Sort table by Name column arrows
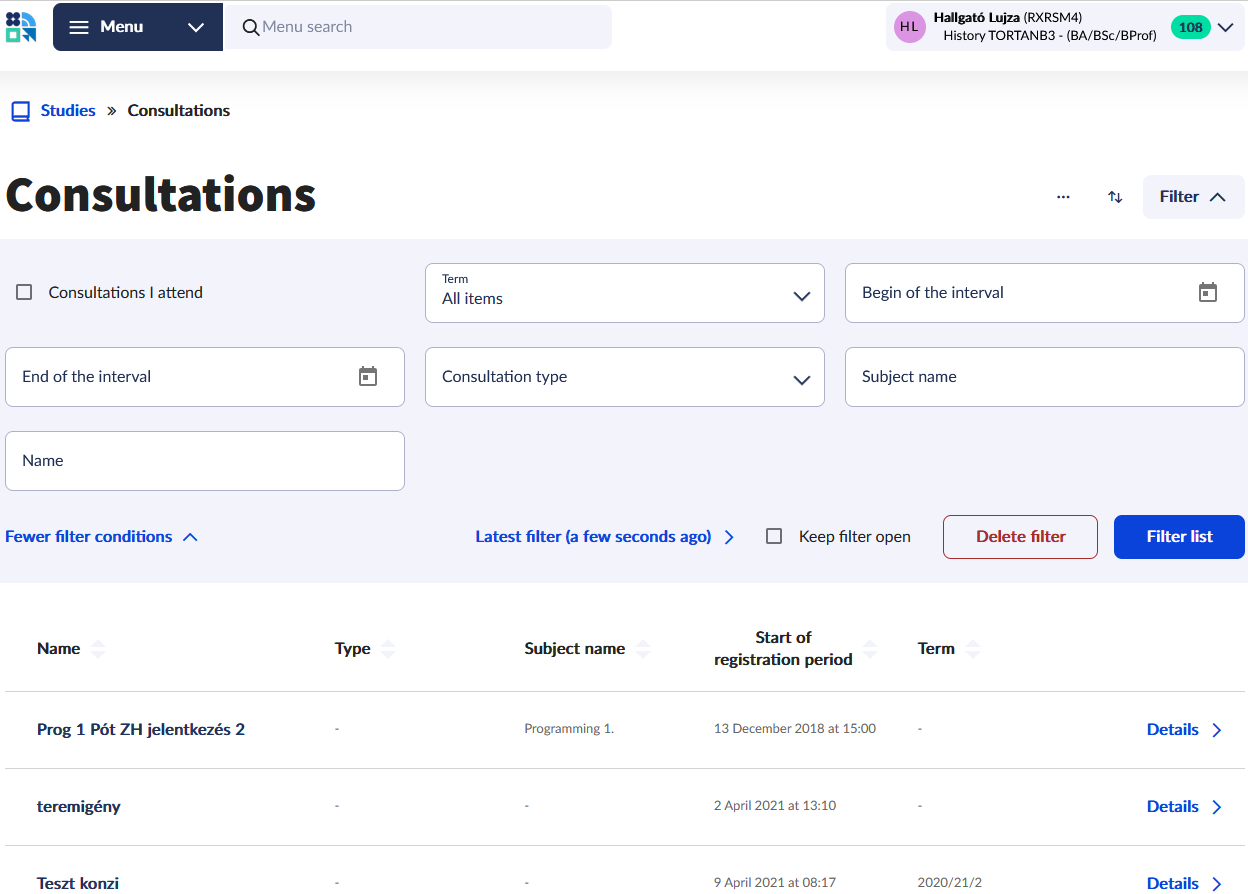Viewport: 1248px width, 894px height. (x=98, y=649)
